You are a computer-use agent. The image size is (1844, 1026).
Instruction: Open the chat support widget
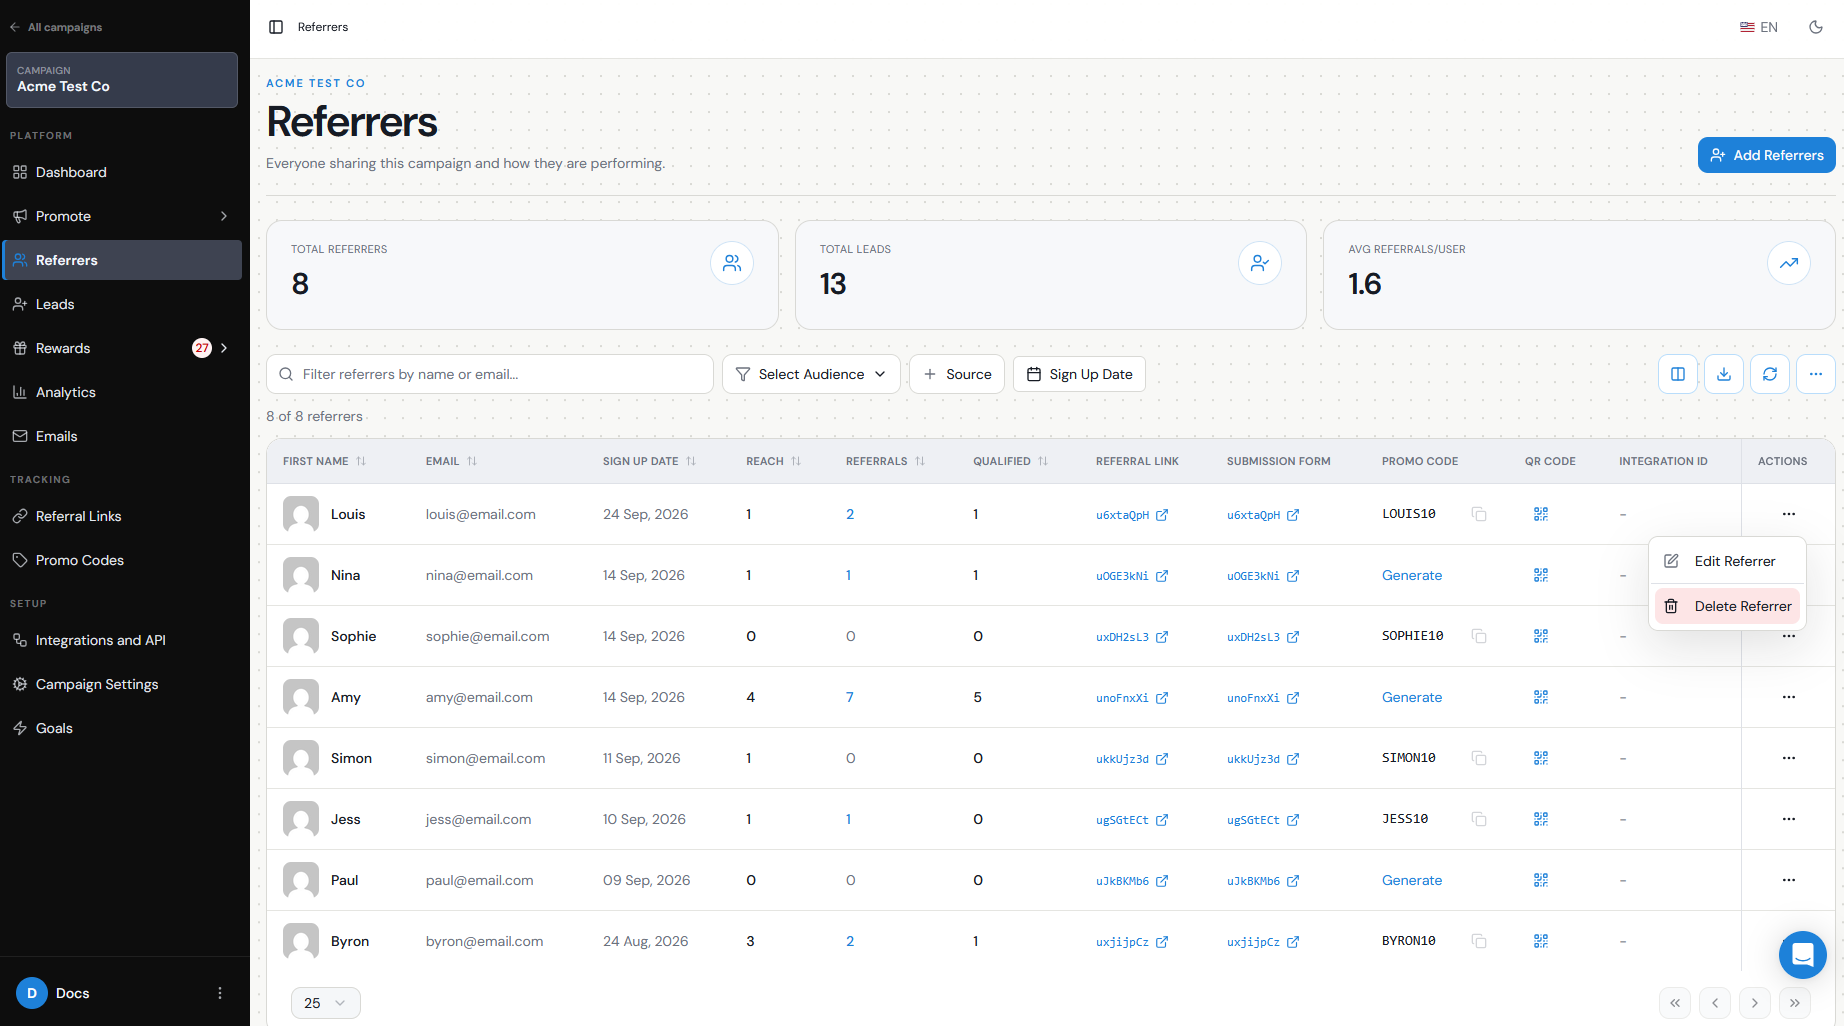[1803, 955]
